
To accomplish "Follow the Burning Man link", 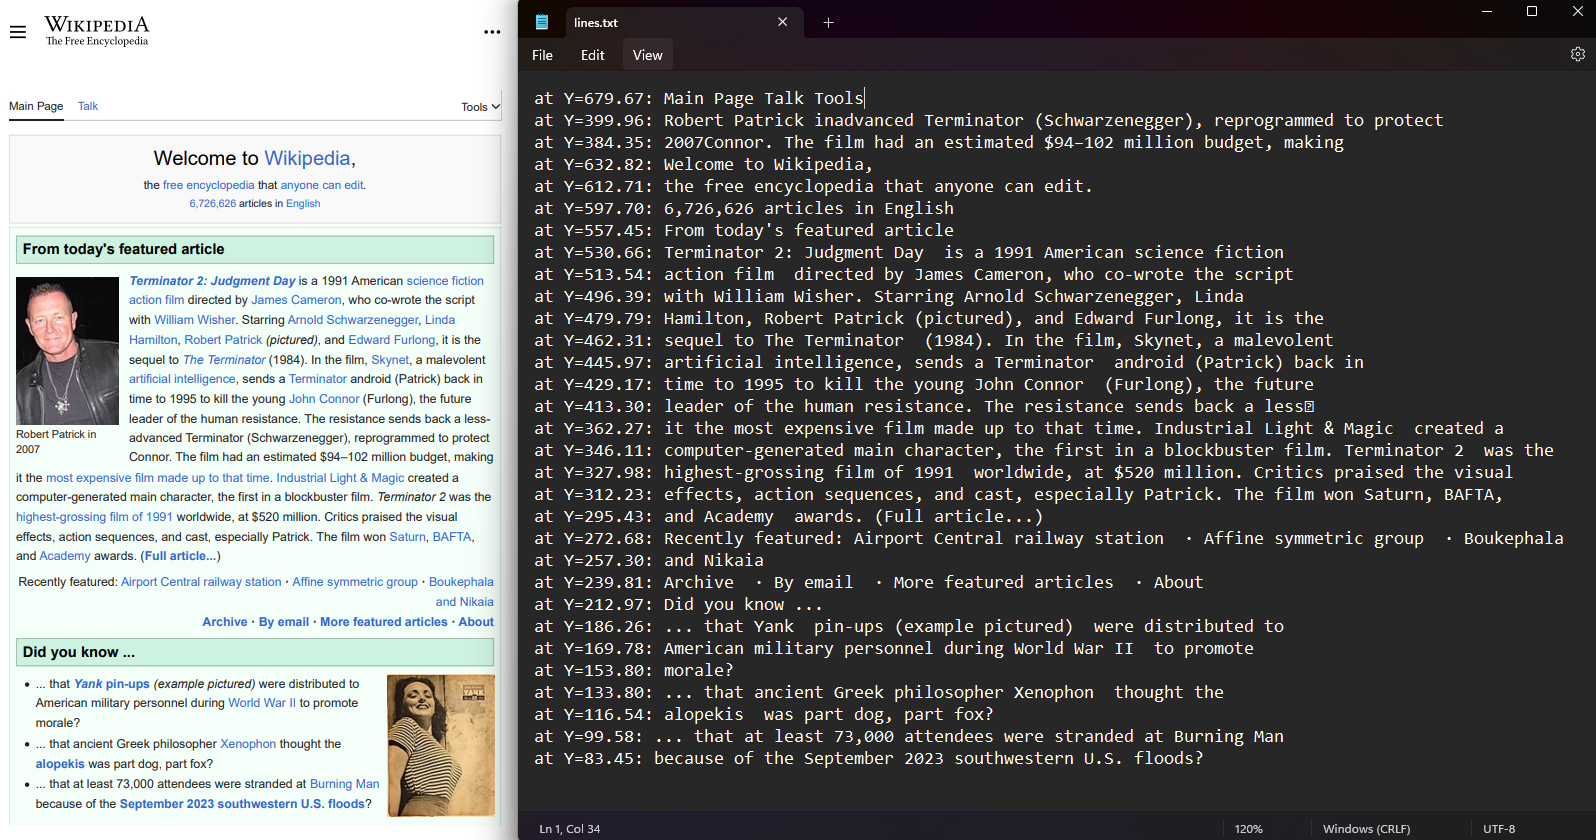I will (345, 784).
